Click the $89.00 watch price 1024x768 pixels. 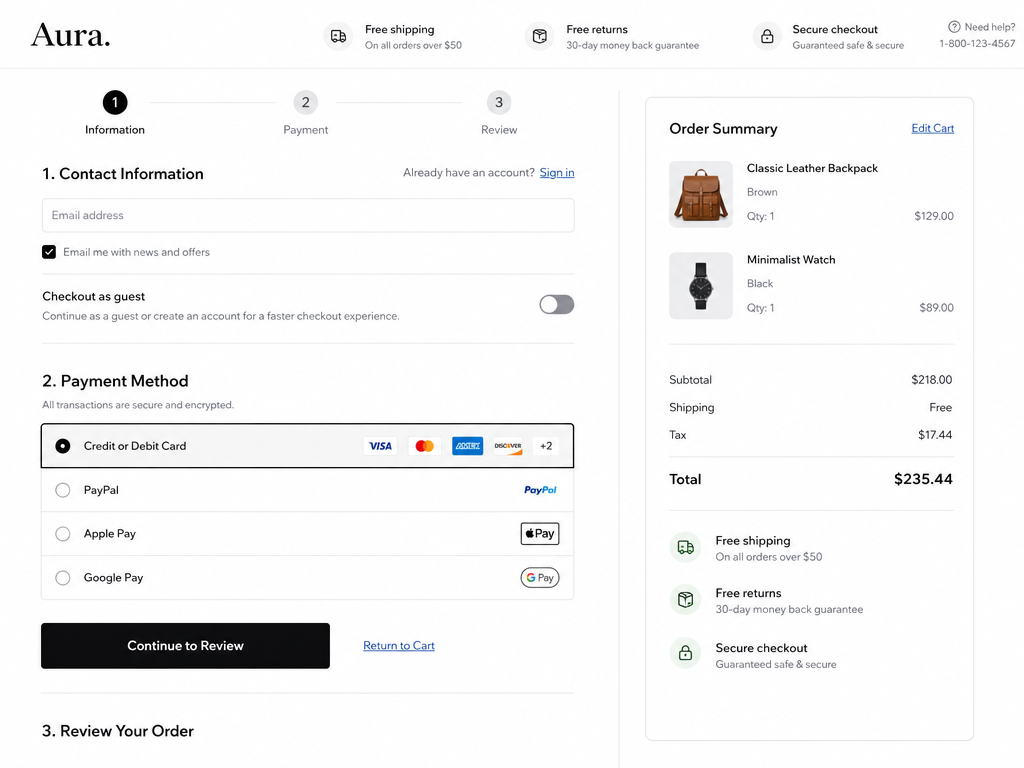tap(936, 308)
